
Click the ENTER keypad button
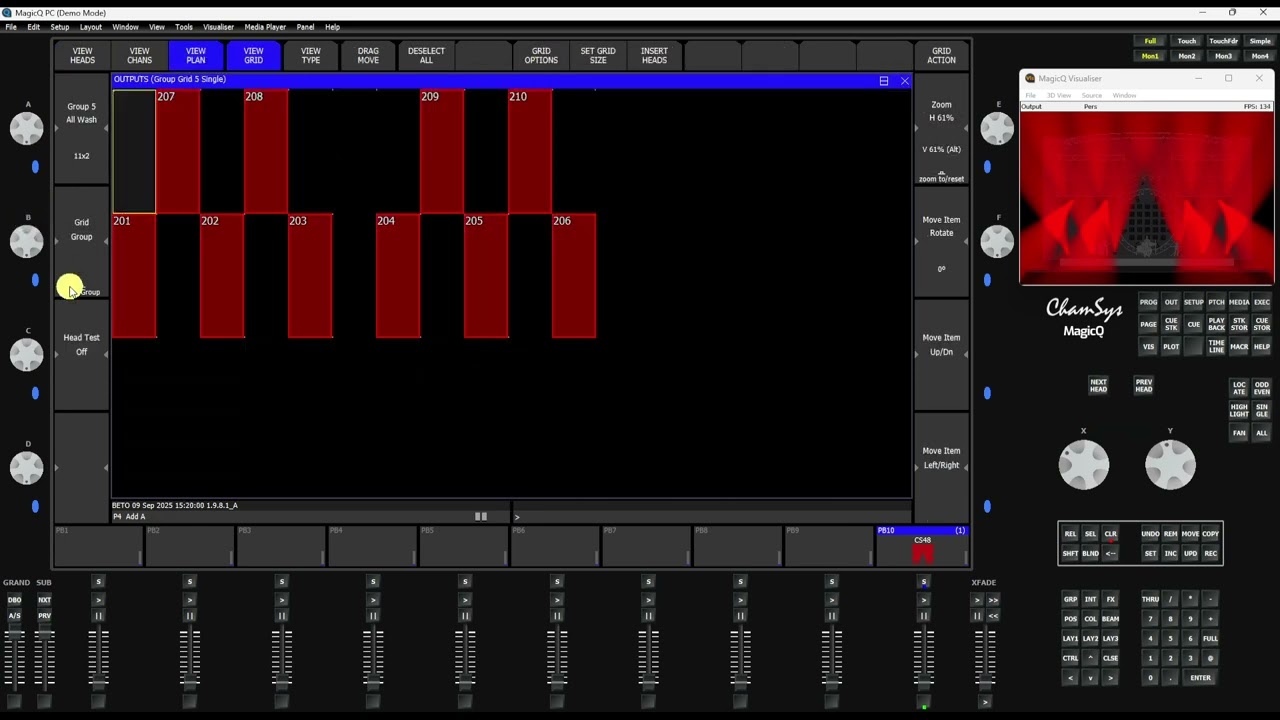click(x=1200, y=678)
